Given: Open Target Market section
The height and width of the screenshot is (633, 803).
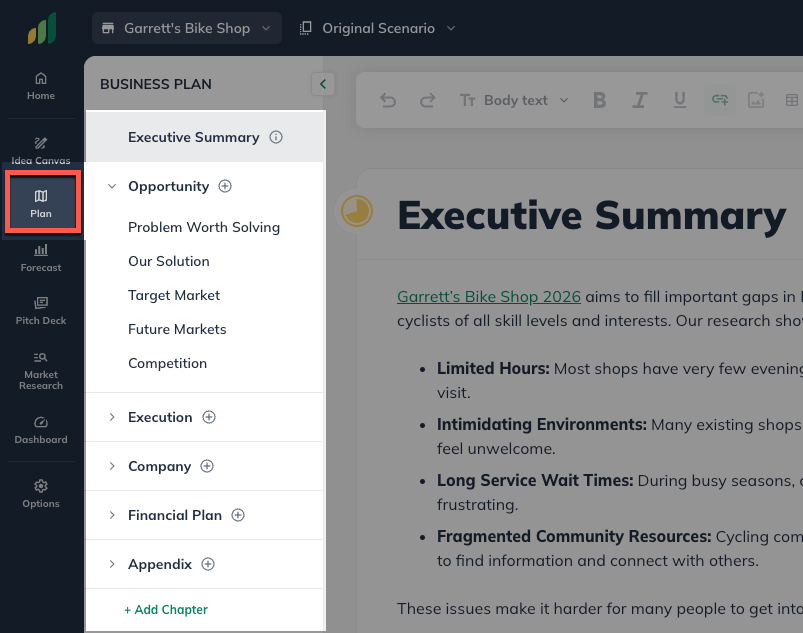Looking at the screenshot, I should click(x=174, y=295).
